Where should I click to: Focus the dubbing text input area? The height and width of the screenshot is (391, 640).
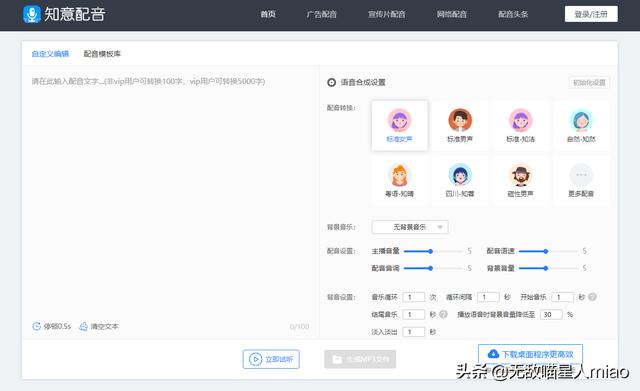pos(170,196)
